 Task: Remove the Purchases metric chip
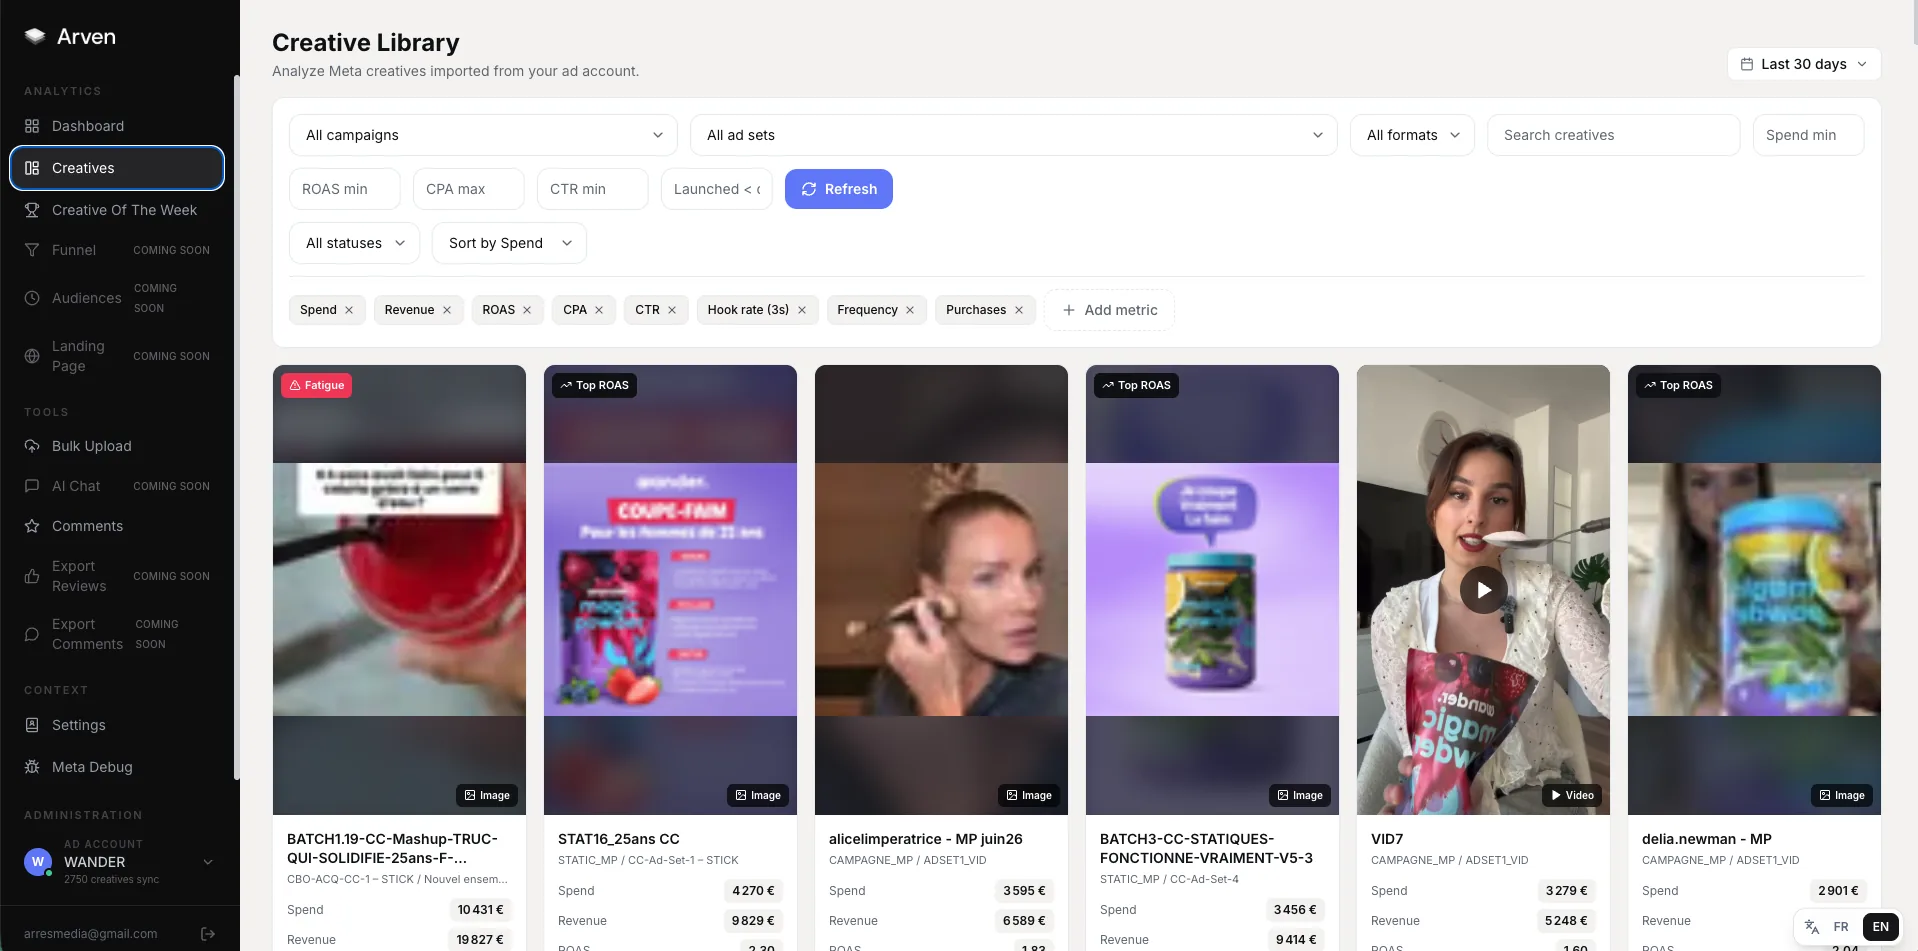[1019, 310]
